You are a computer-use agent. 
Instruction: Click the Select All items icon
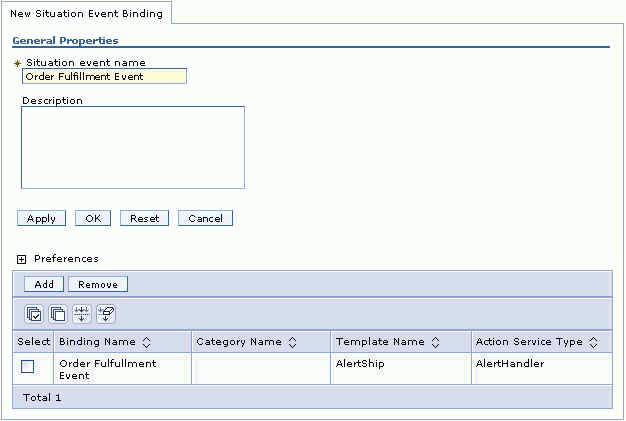coord(34,314)
